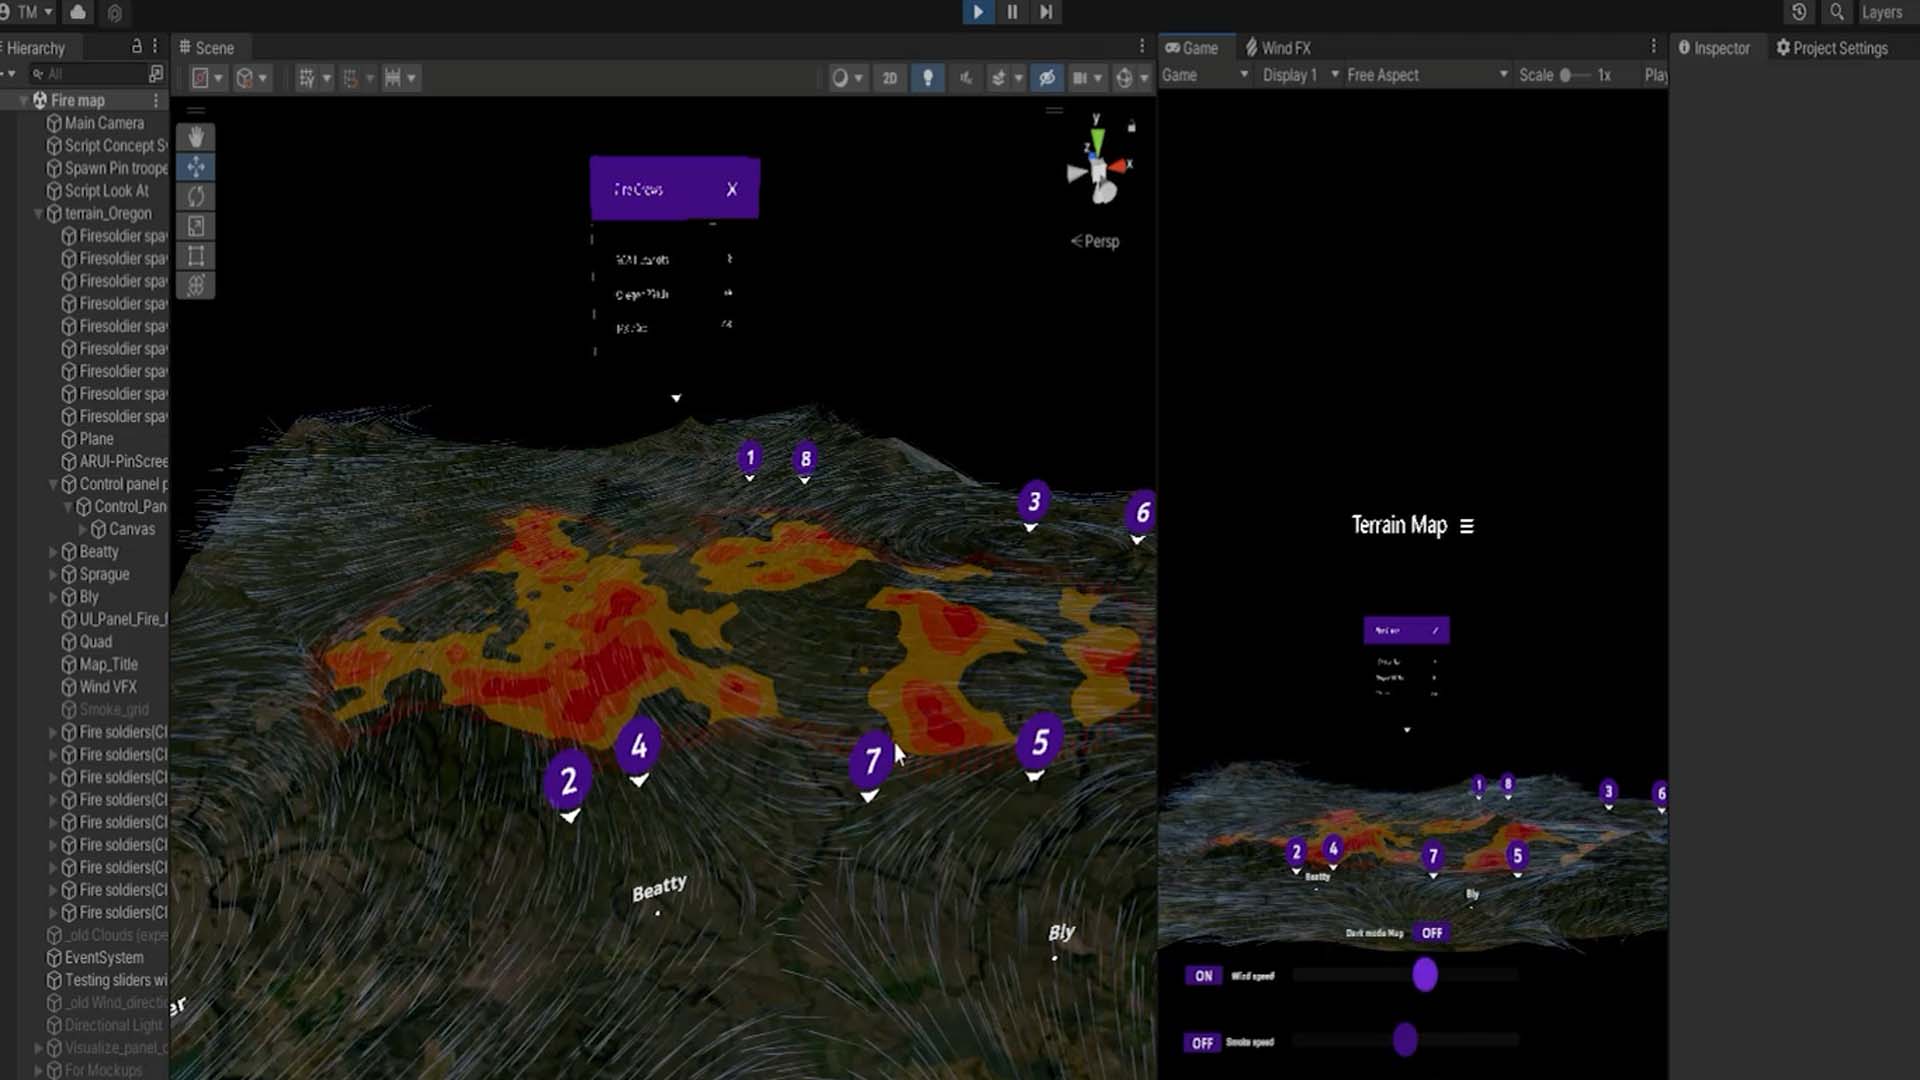1920x1080 pixels.
Task: Expand the Beatty tree item
Action: click(53, 552)
